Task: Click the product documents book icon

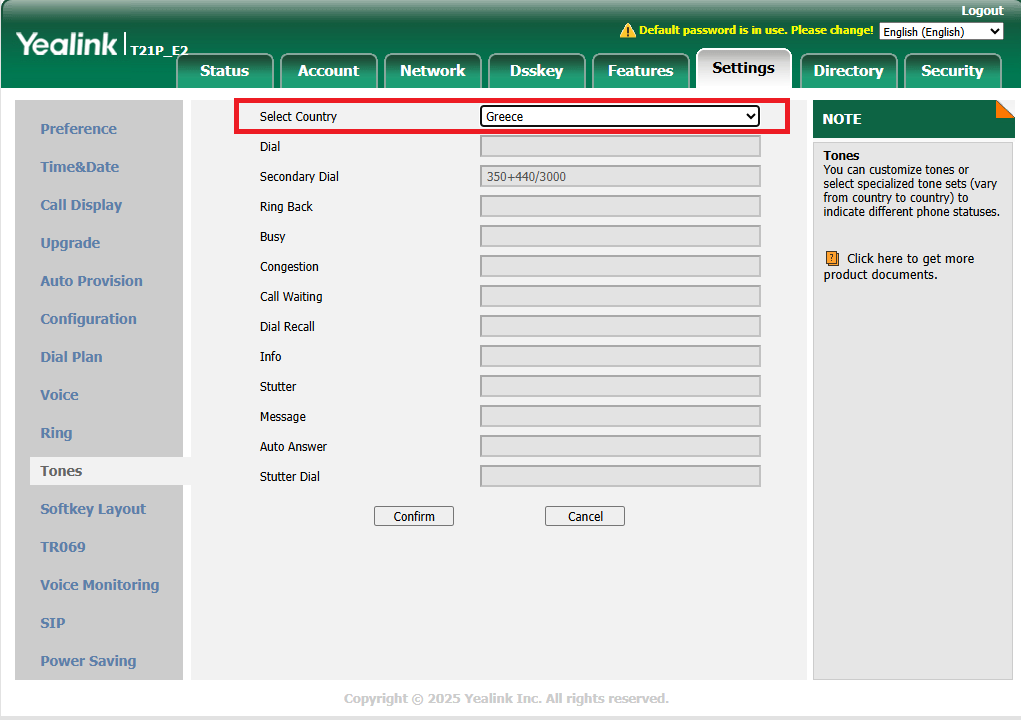Action: [x=832, y=258]
